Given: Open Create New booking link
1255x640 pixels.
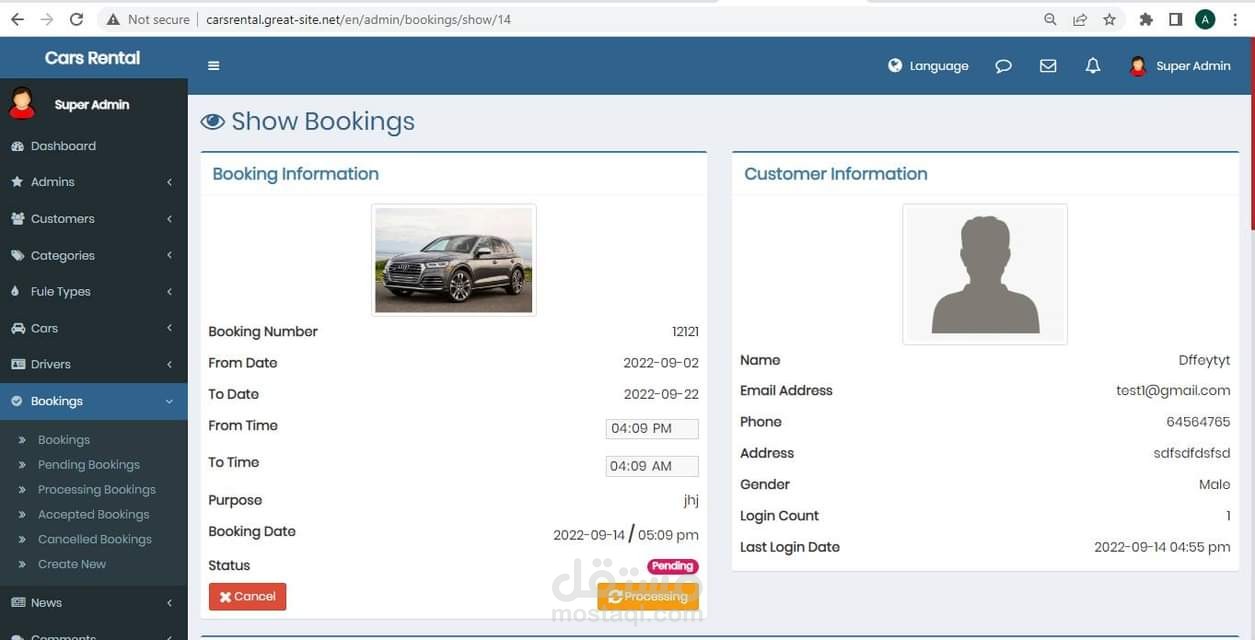Looking at the screenshot, I should 72,565.
